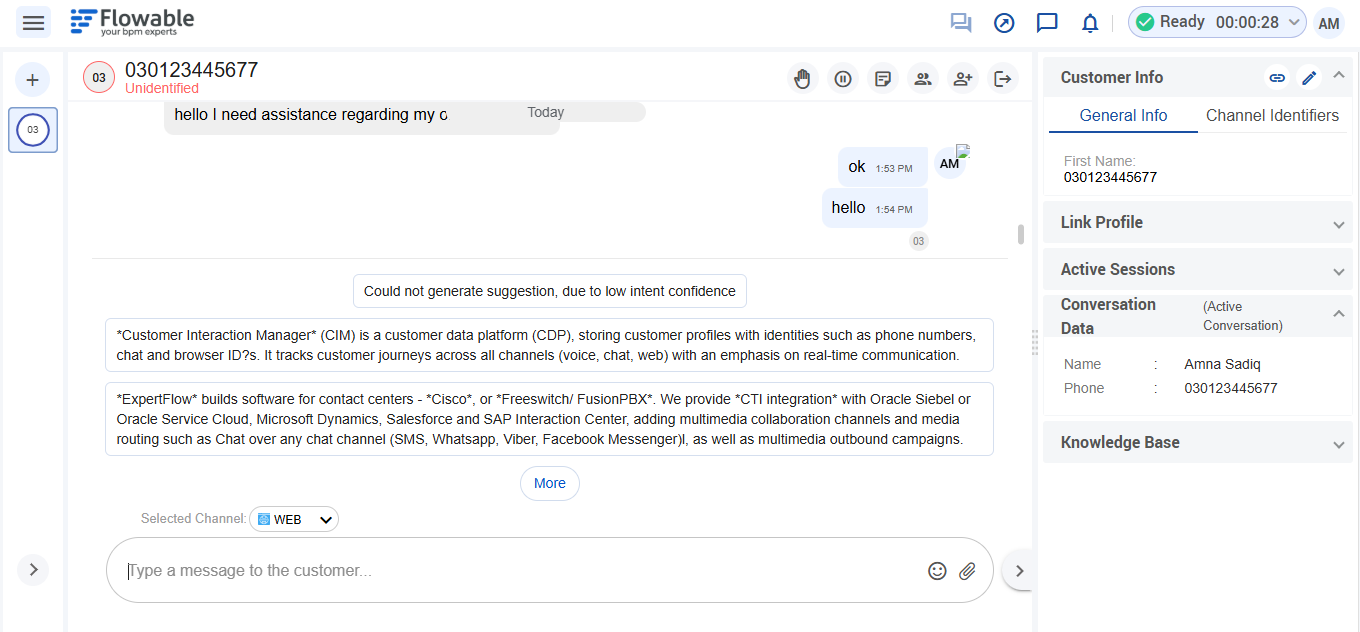Add a new conversation with plus button

point(32,80)
